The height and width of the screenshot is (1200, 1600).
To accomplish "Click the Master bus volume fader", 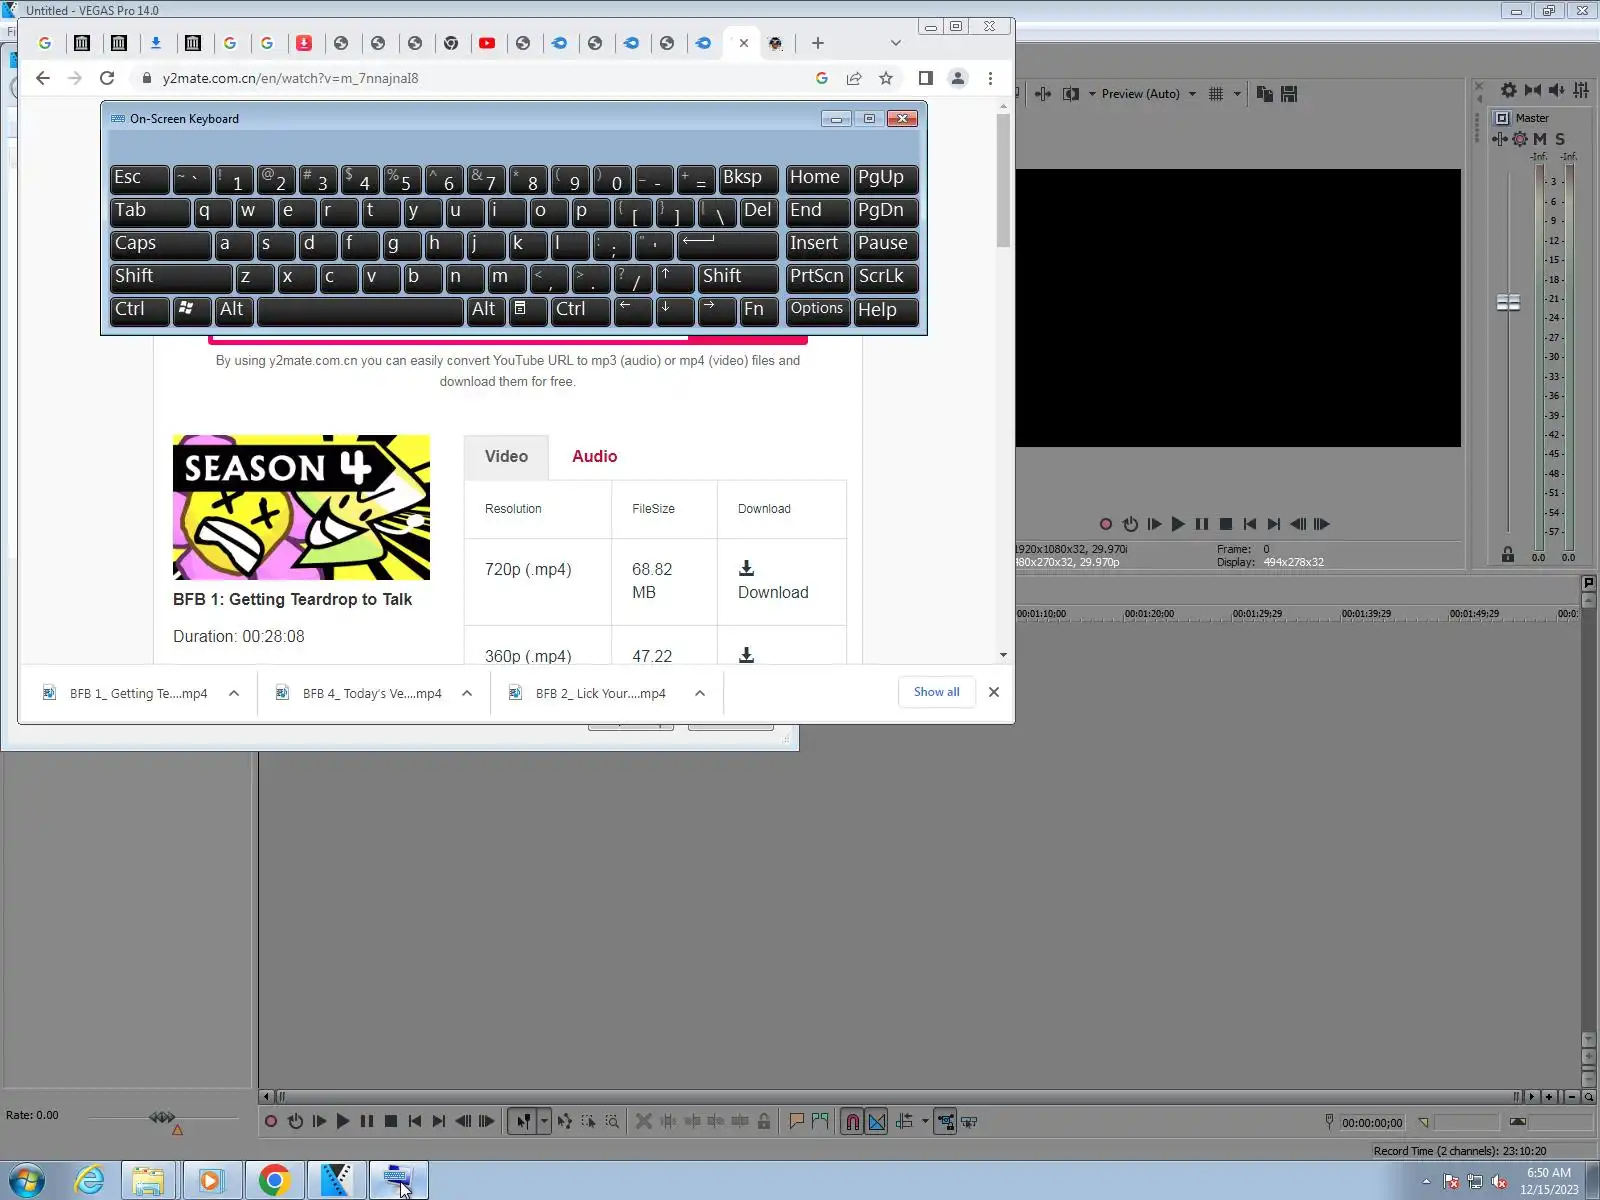I will 1508,302.
